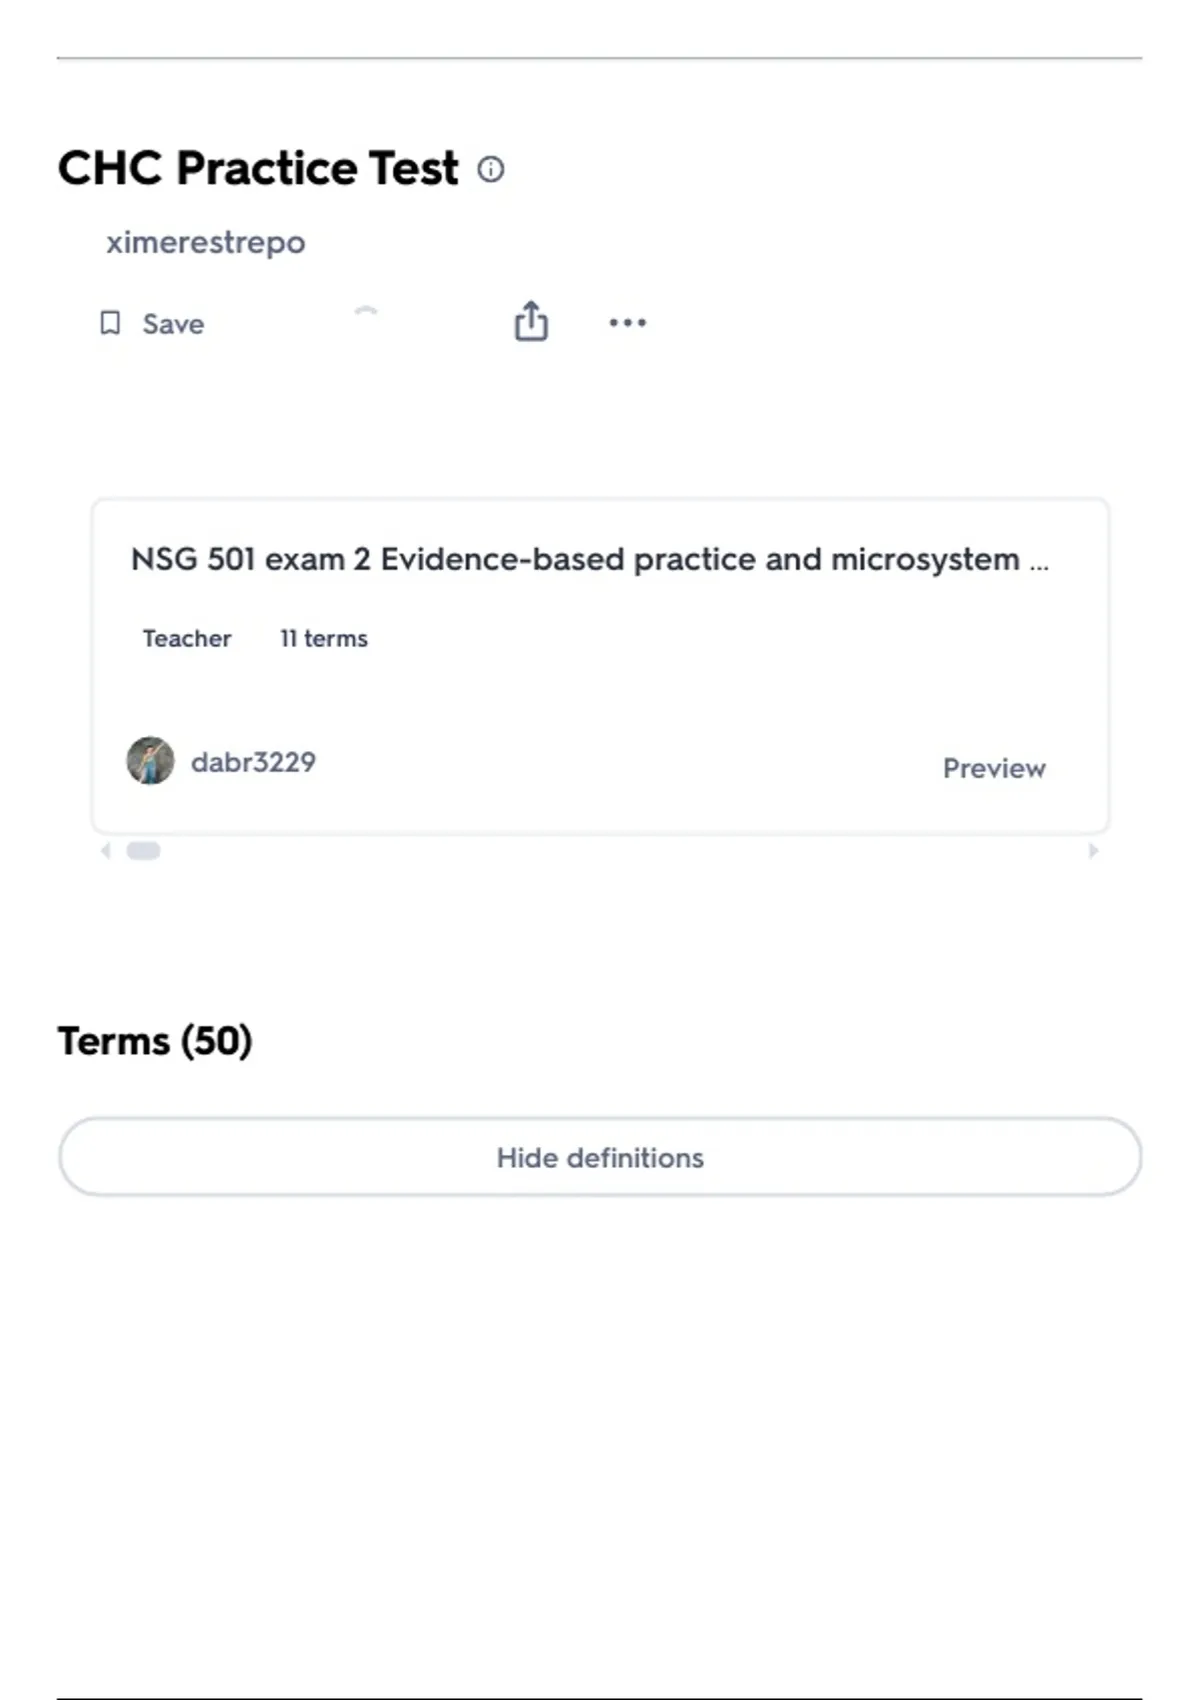
Task: Click the horizontal carousel scrollbar thumb
Action: pyautogui.click(x=143, y=851)
